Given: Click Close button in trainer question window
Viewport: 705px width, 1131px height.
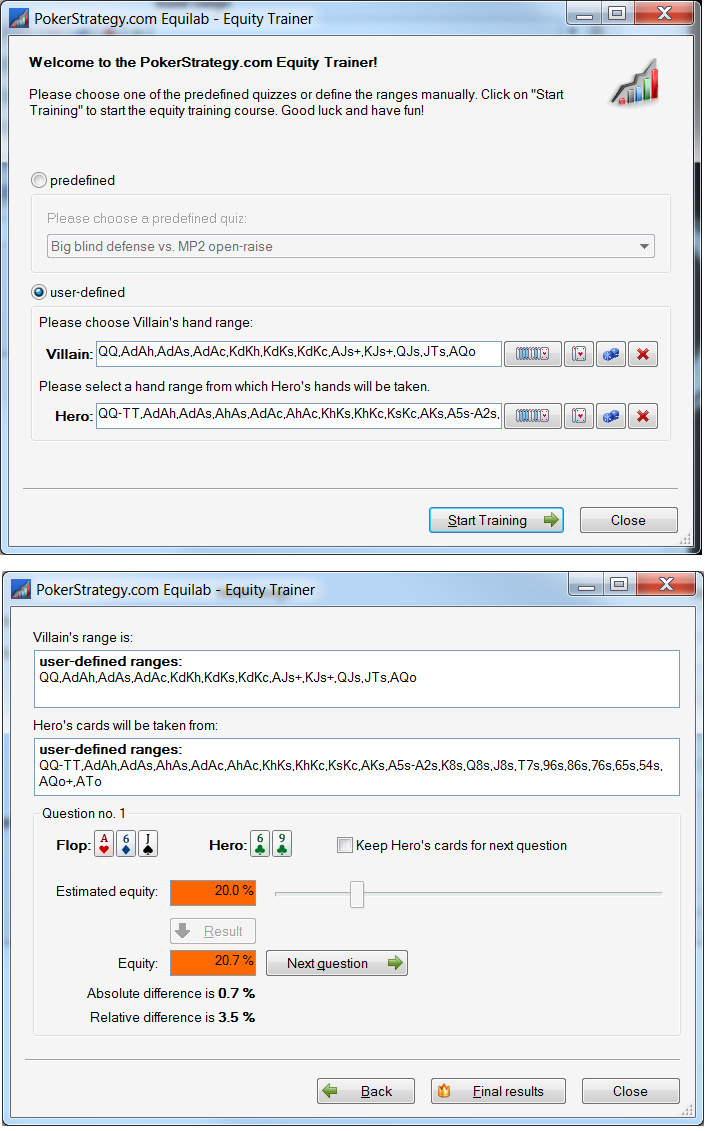Looking at the screenshot, I should pos(631,1091).
